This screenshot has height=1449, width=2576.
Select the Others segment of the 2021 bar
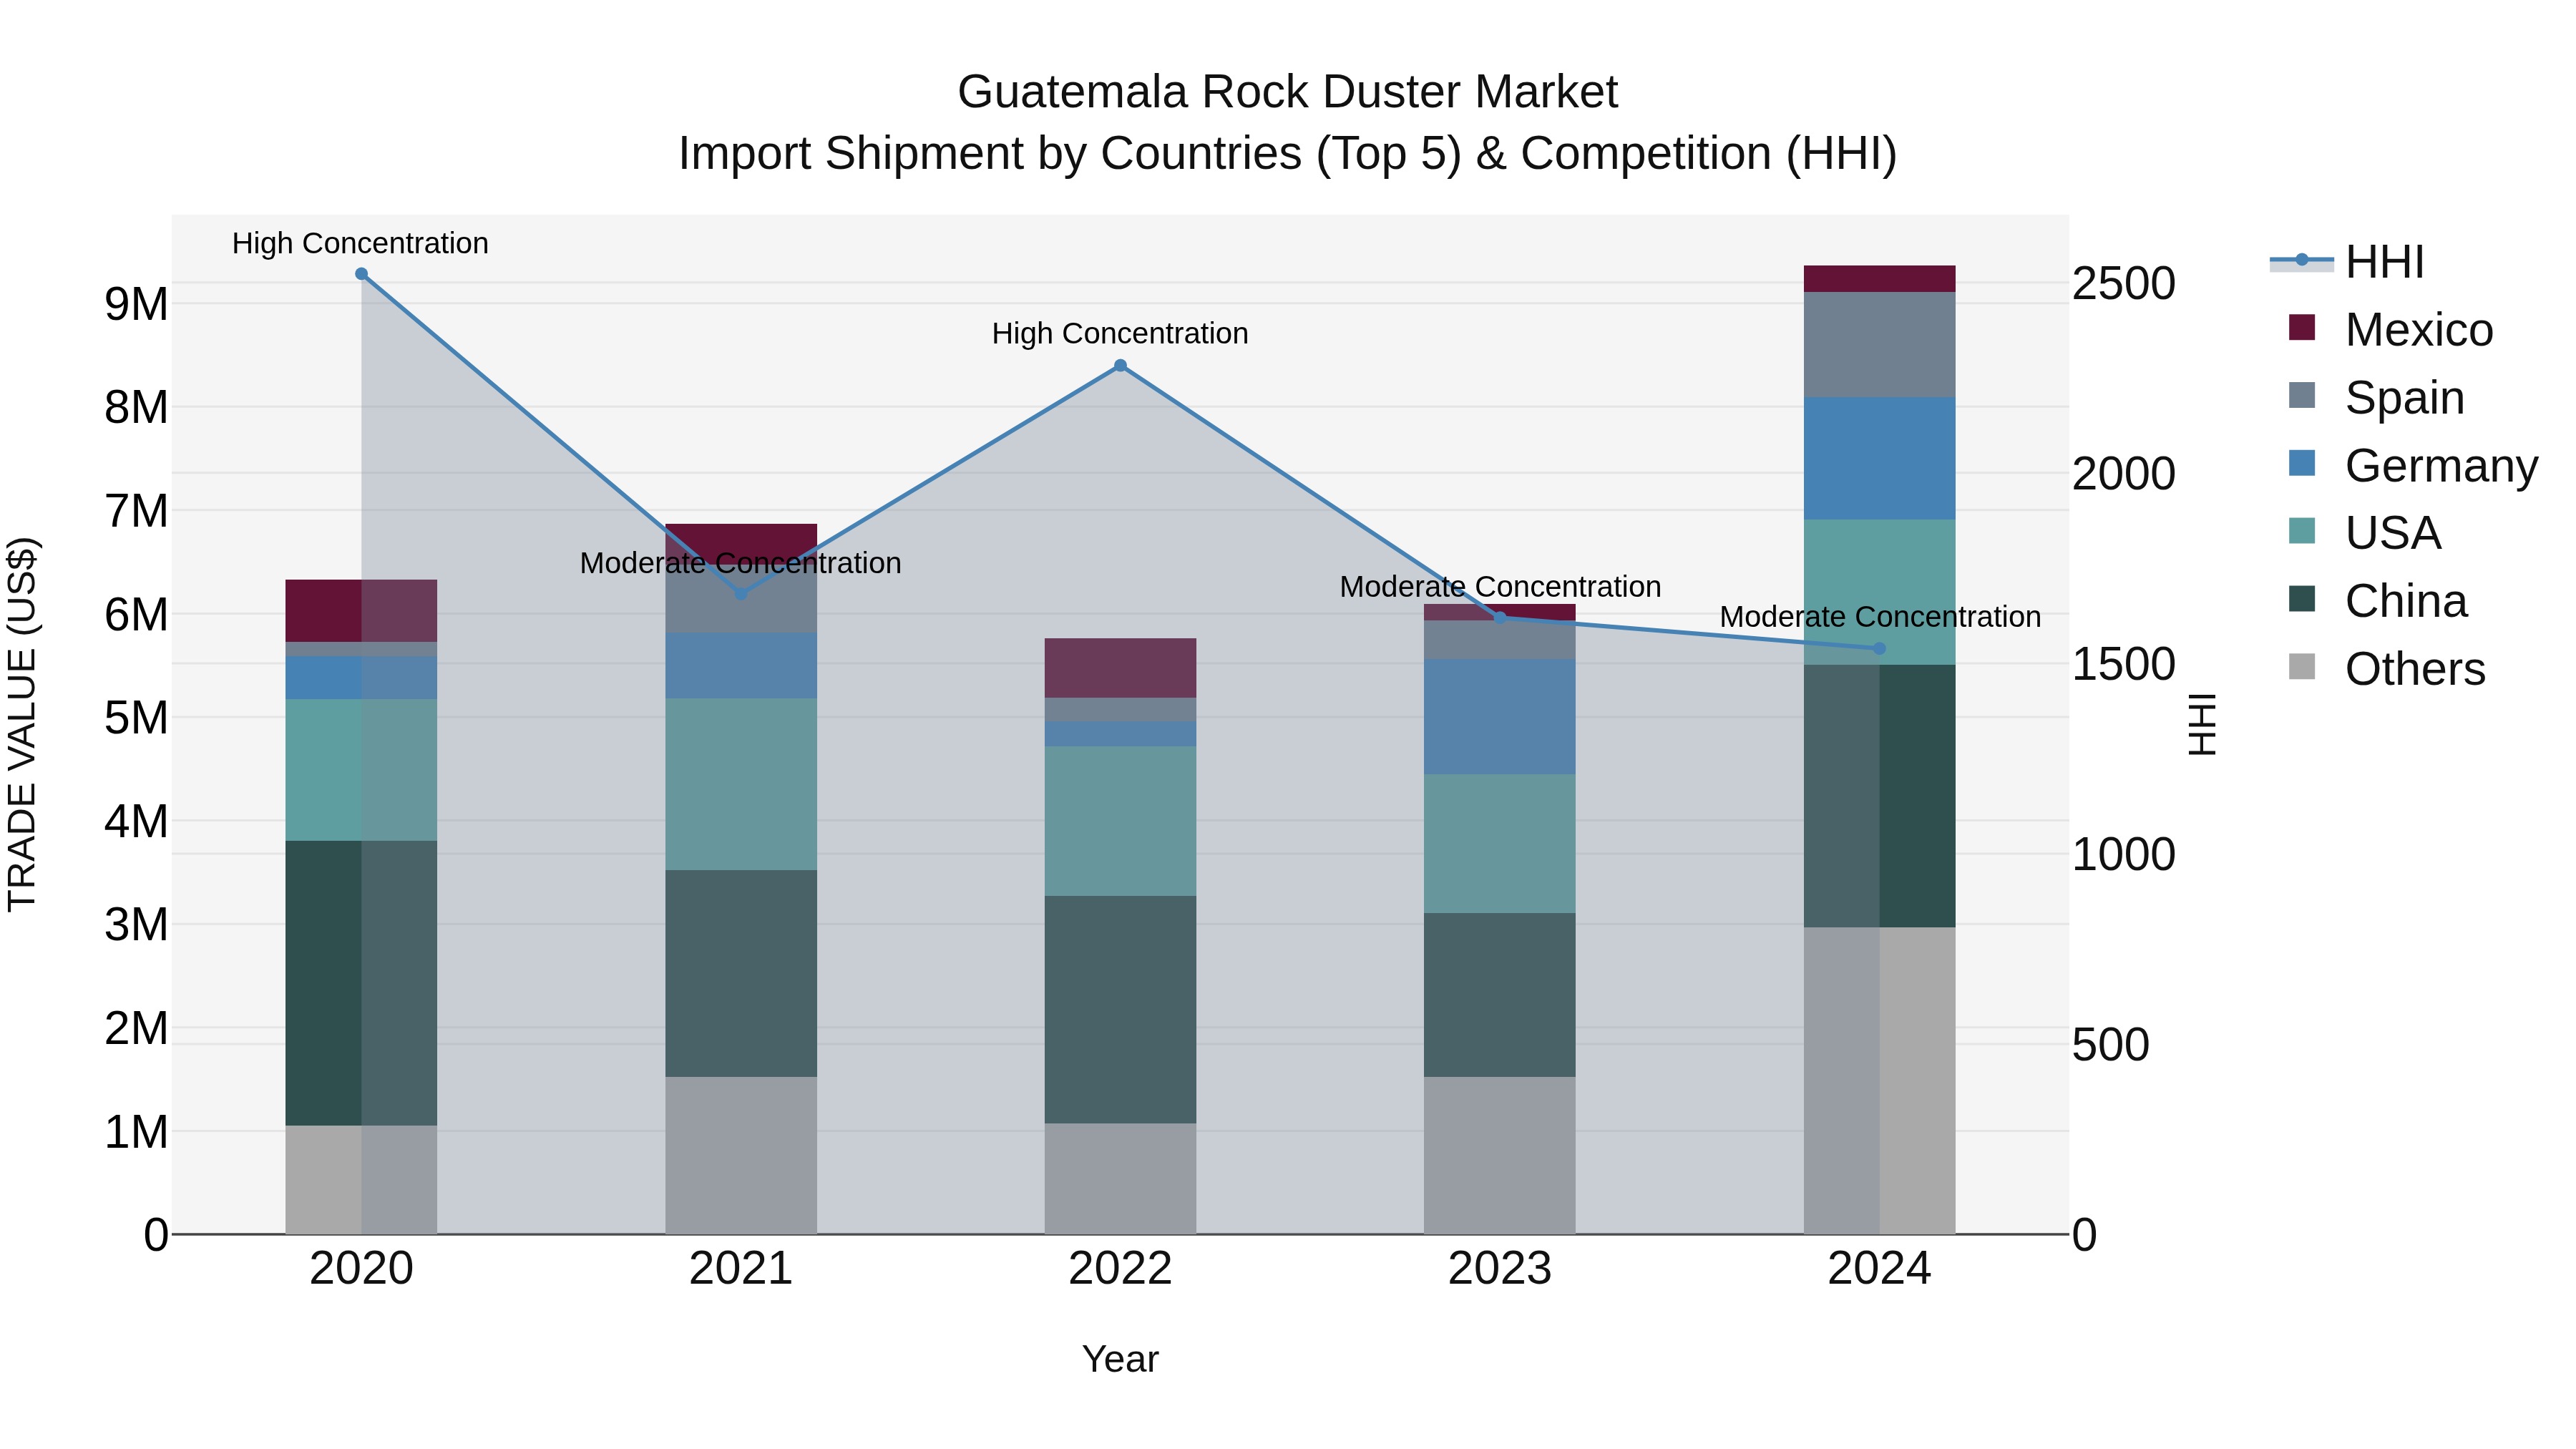point(741,1155)
